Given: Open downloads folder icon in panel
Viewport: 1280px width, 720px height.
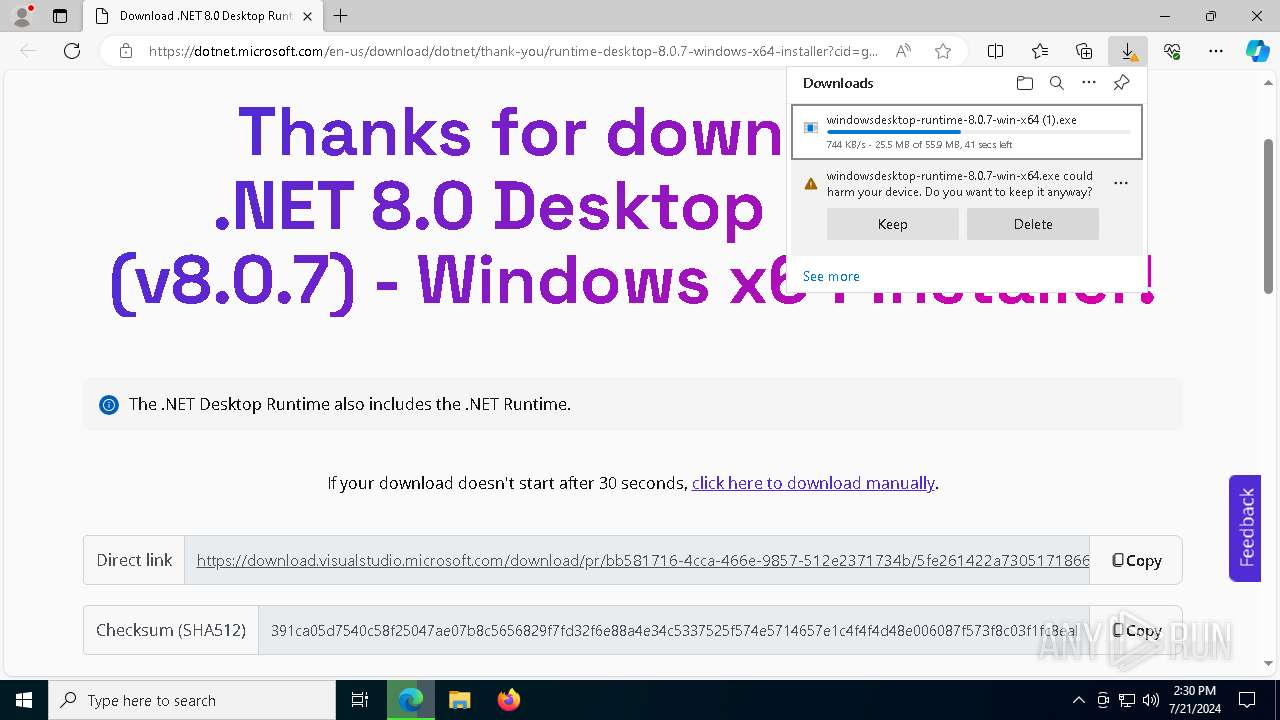Looking at the screenshot, I should point(1024,83).
